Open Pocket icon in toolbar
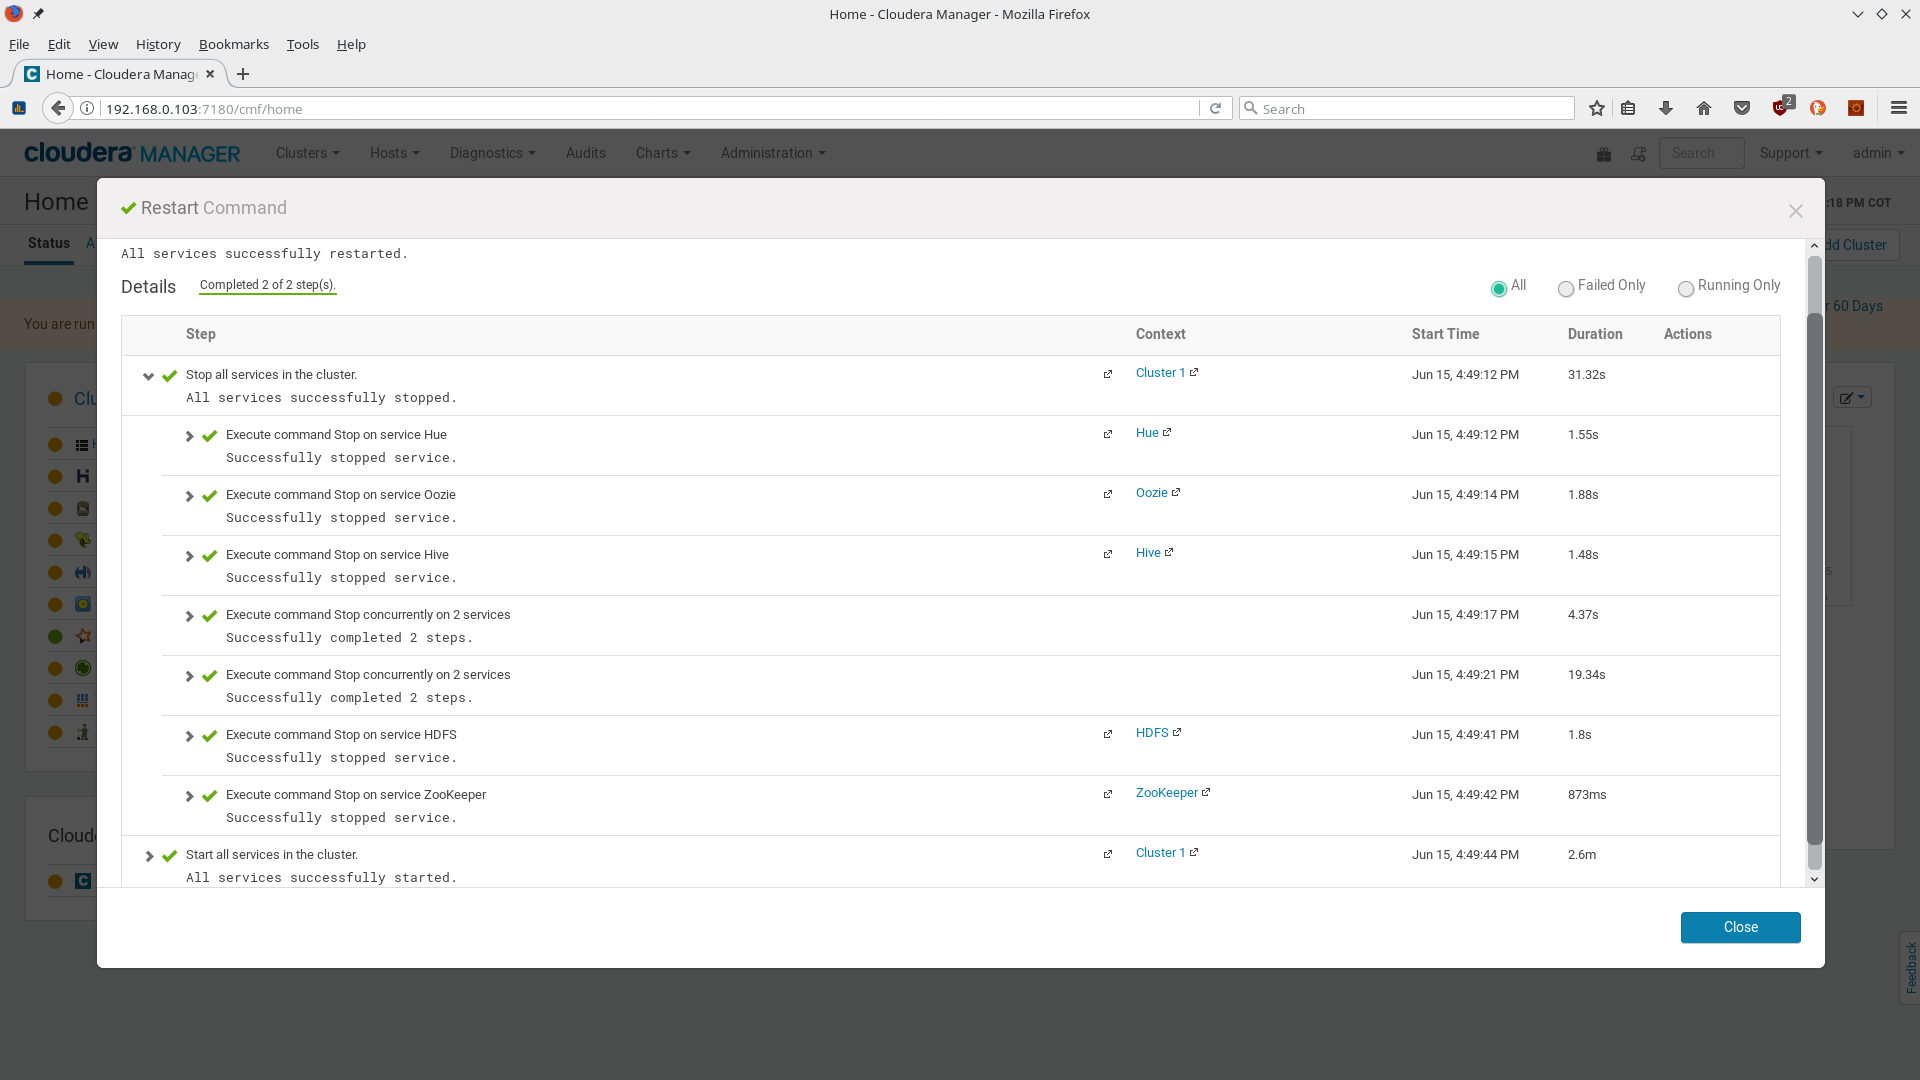This screenshot has height=1080, width=1920. click(1742, 108)
